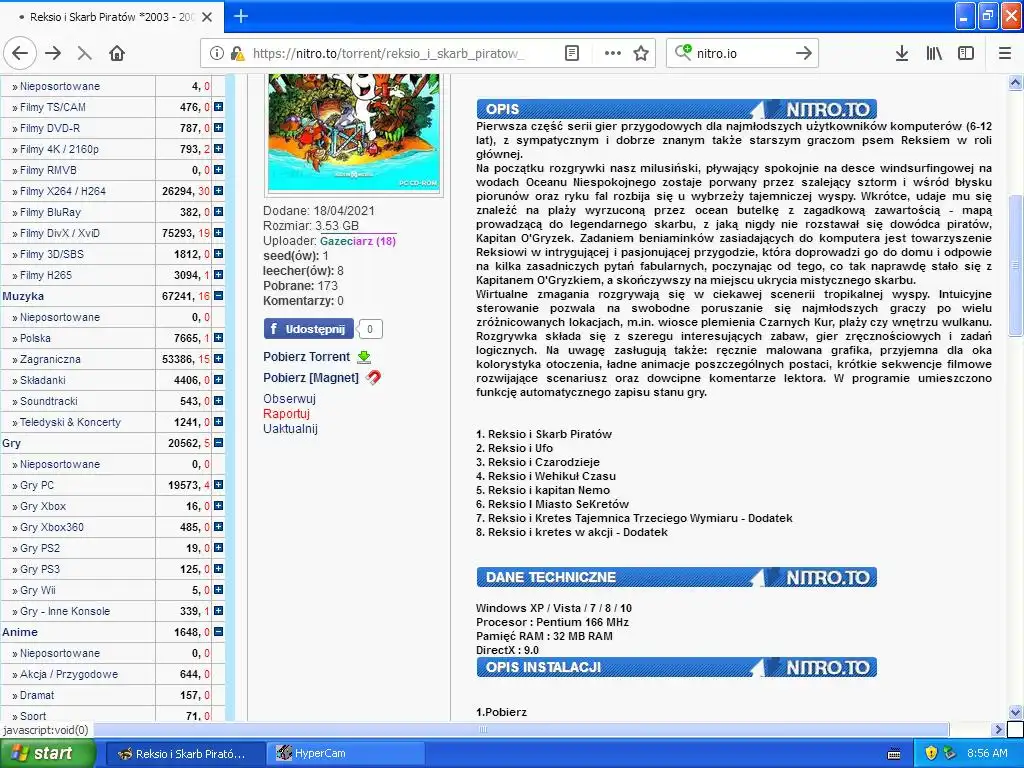Screen dimensions: 1024x768
Task: Click the horizontal scrollbar right arrow
Action: tap(998, 729)
